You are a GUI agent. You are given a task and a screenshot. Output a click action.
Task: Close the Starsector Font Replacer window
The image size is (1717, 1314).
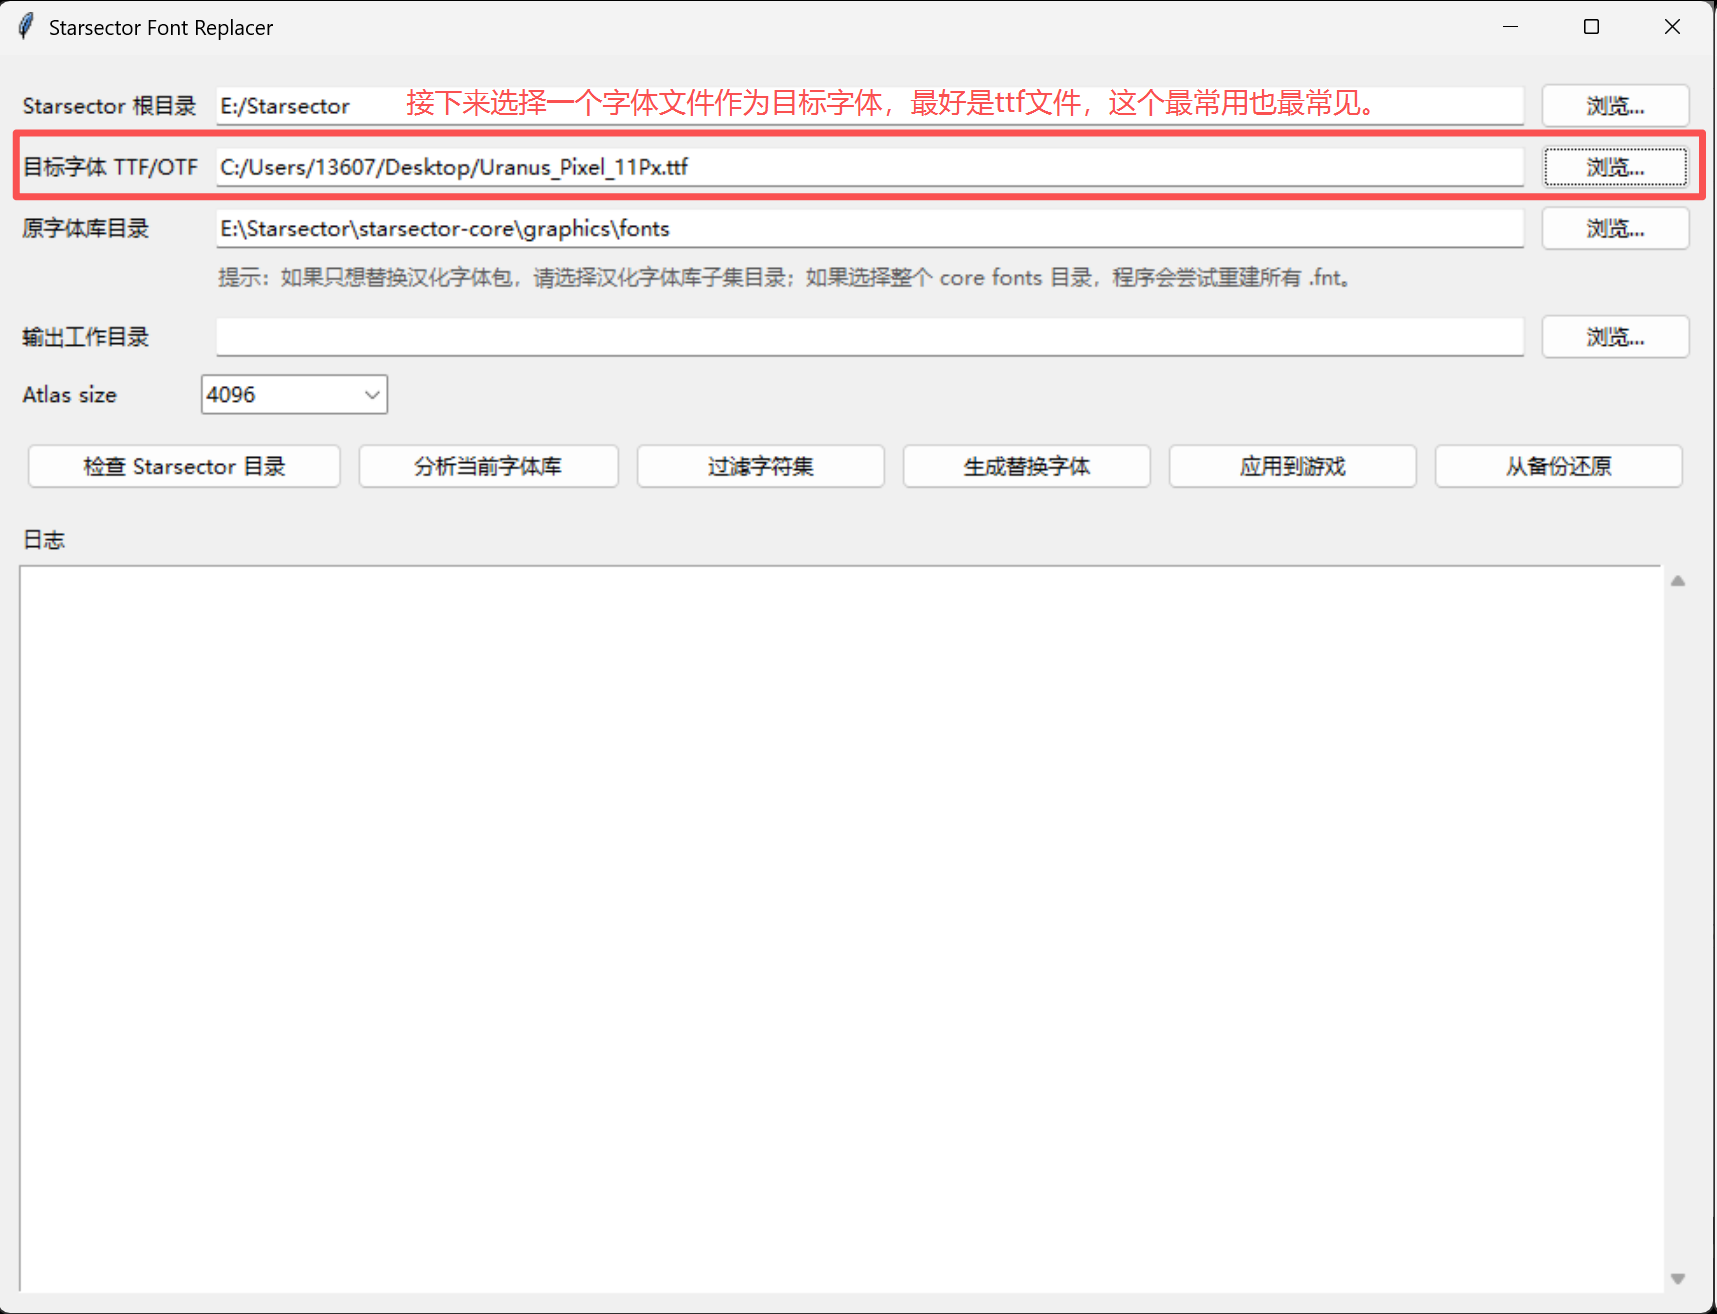(1672, 27)
